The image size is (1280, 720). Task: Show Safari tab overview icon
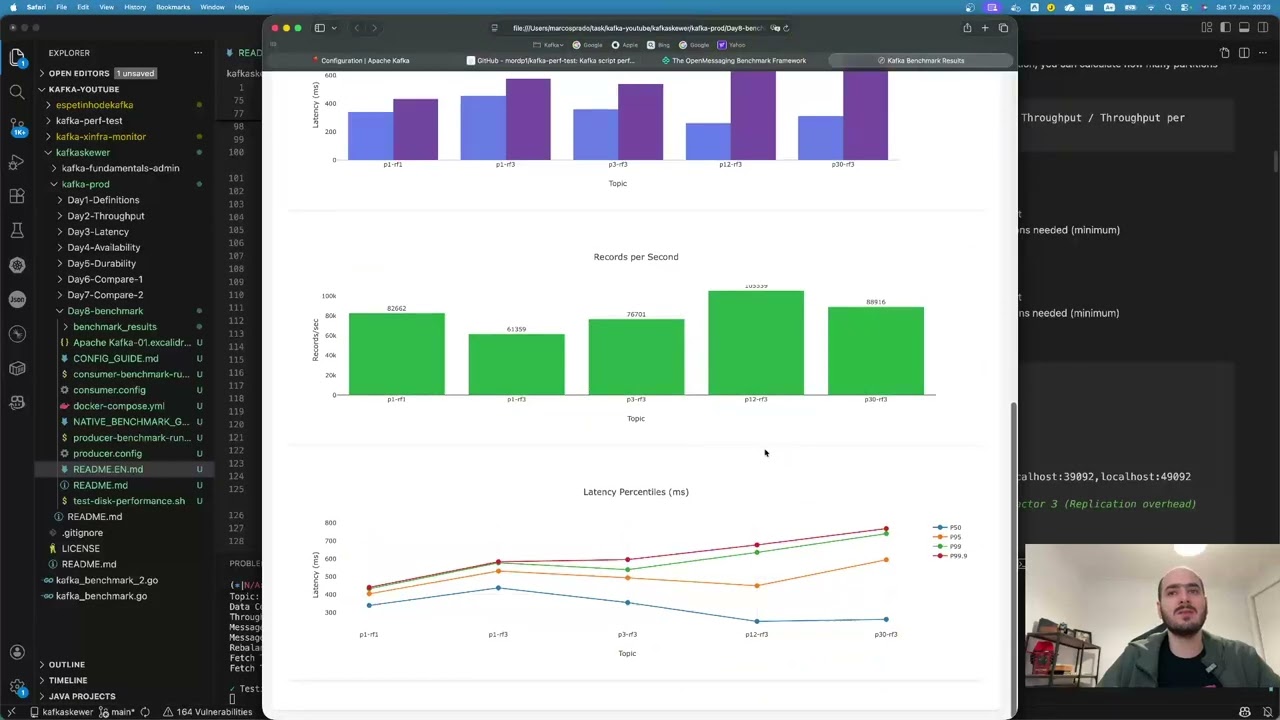click(1003, 28)
